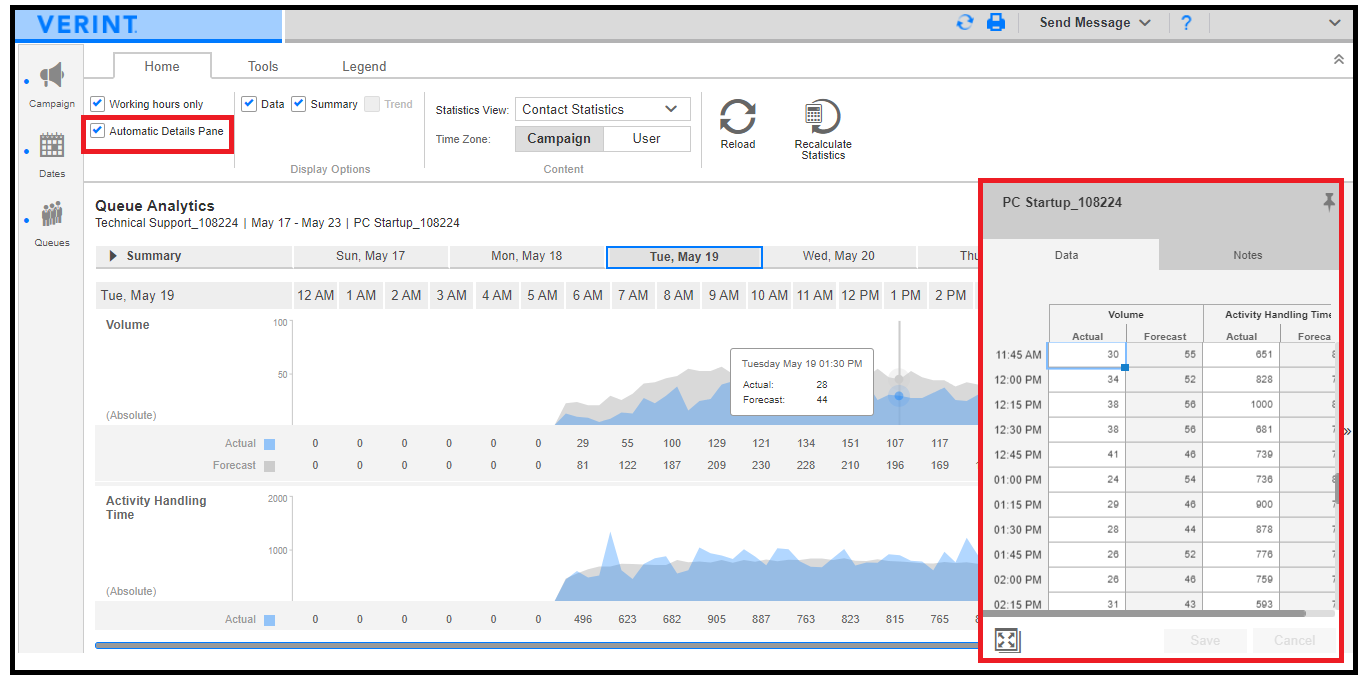This screenshot has width=1365, height=682.
Task: Click Handling Time actual value 905
Action: pos(716,620)
